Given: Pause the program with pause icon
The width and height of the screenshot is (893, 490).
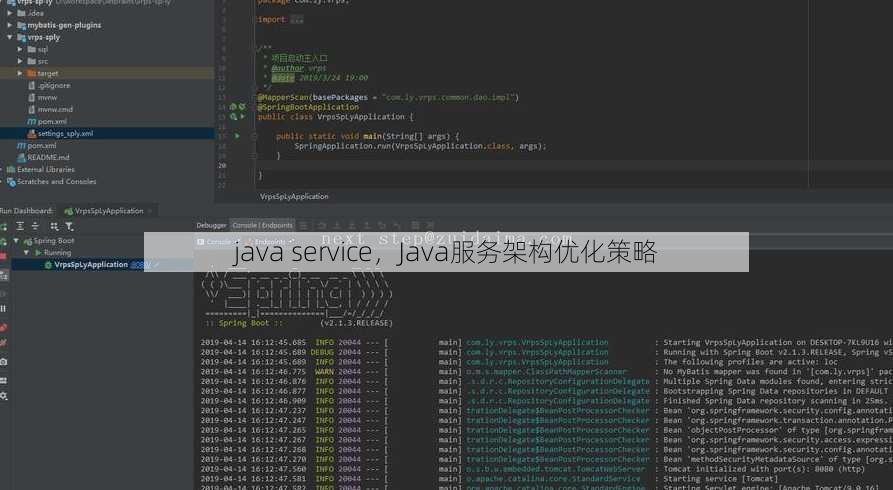Looking at the screenshot, I should (x=3, y=309).
